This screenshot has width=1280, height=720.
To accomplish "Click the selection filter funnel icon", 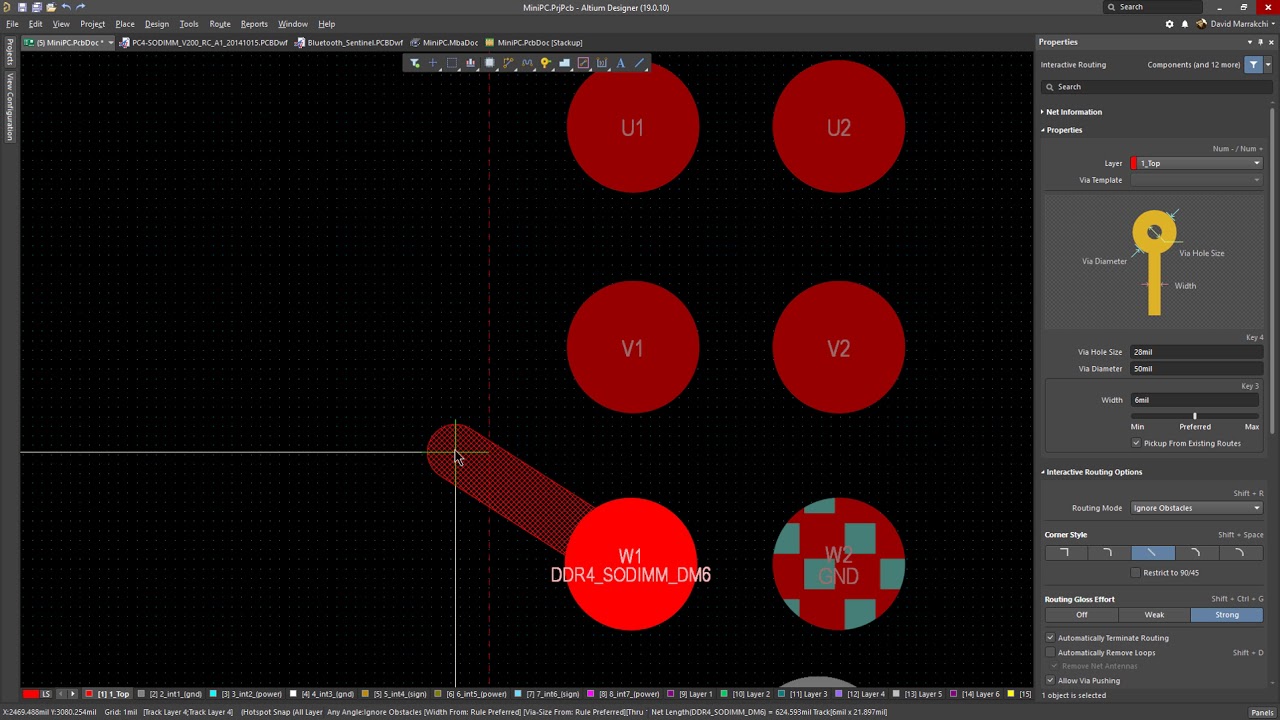I will pos(414,63).
